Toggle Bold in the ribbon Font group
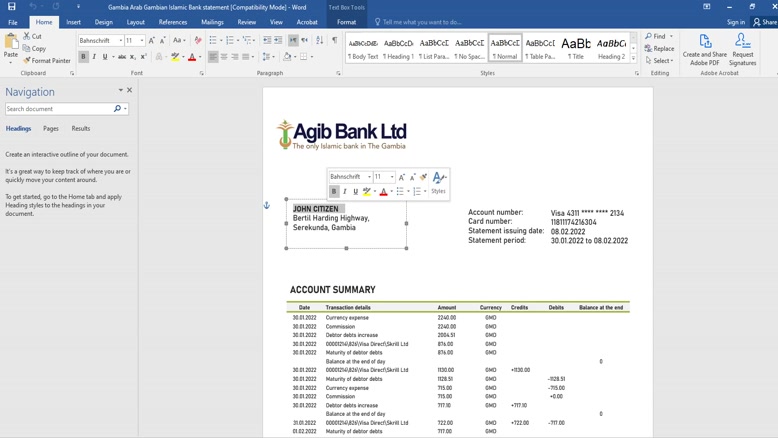The width and height of the screenshot is (778, 438). coord(84,57)
